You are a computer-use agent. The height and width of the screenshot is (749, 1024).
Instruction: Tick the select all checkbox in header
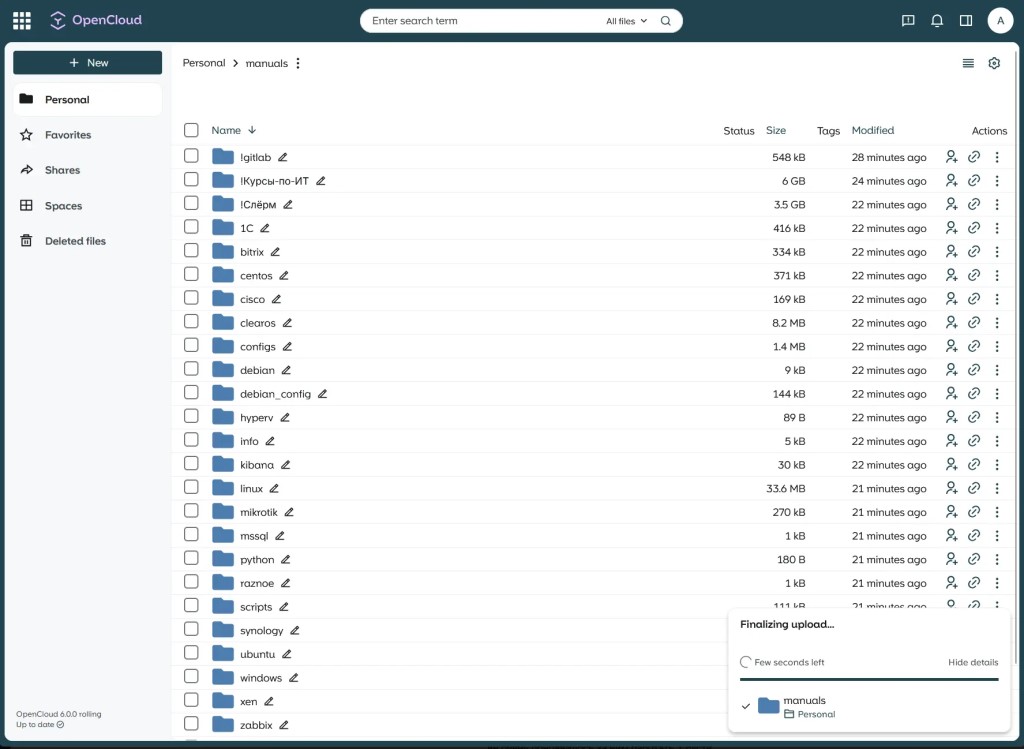[x=191, y=130]
